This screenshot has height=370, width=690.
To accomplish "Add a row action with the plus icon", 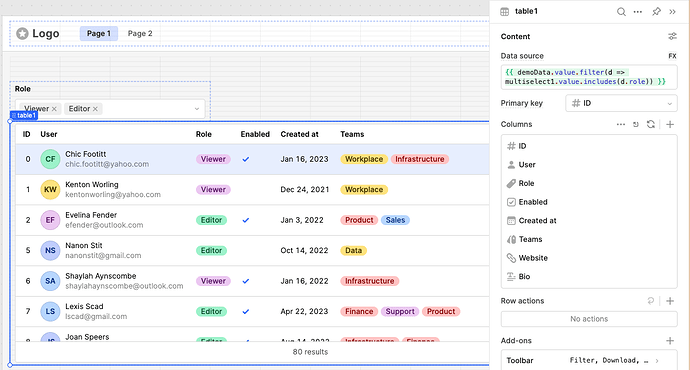I will coord(670,301).
